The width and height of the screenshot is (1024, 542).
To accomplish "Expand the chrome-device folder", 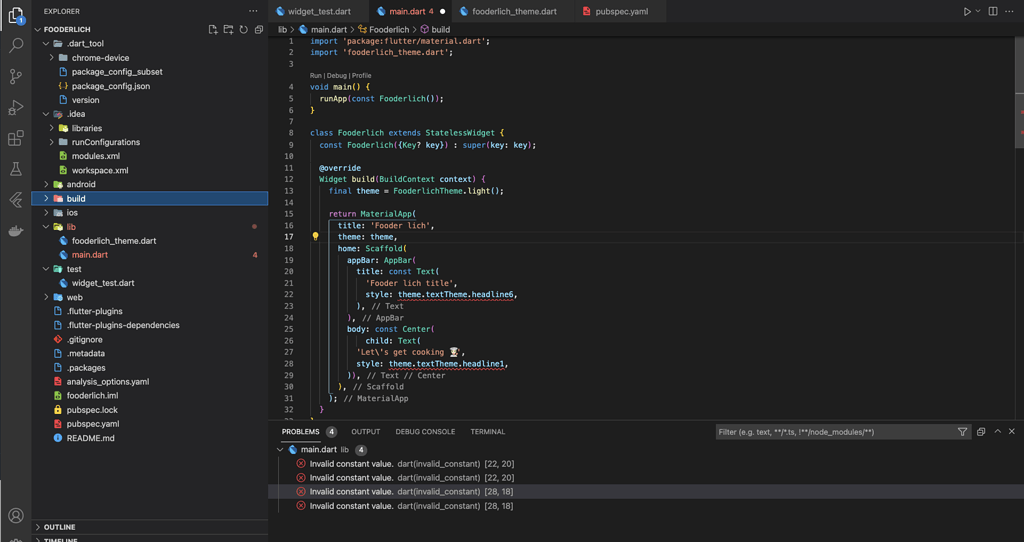I will 51,57.
